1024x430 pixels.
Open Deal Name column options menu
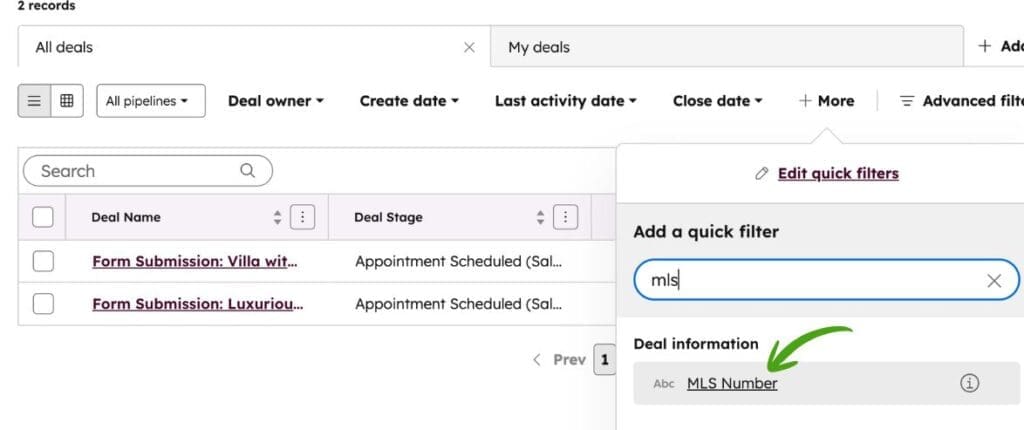(x=303, y=217)
